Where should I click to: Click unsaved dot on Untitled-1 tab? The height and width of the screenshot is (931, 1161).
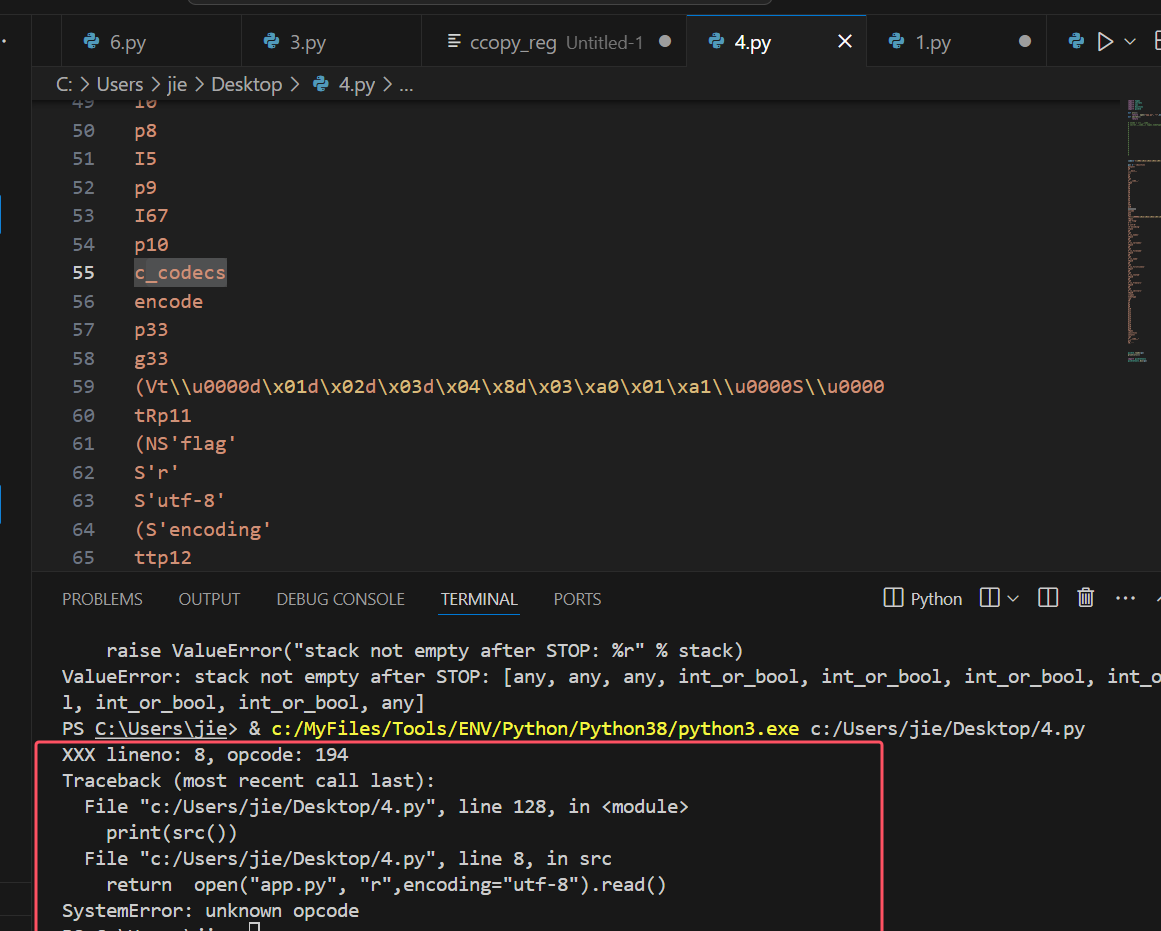click(x=665, y=41)
